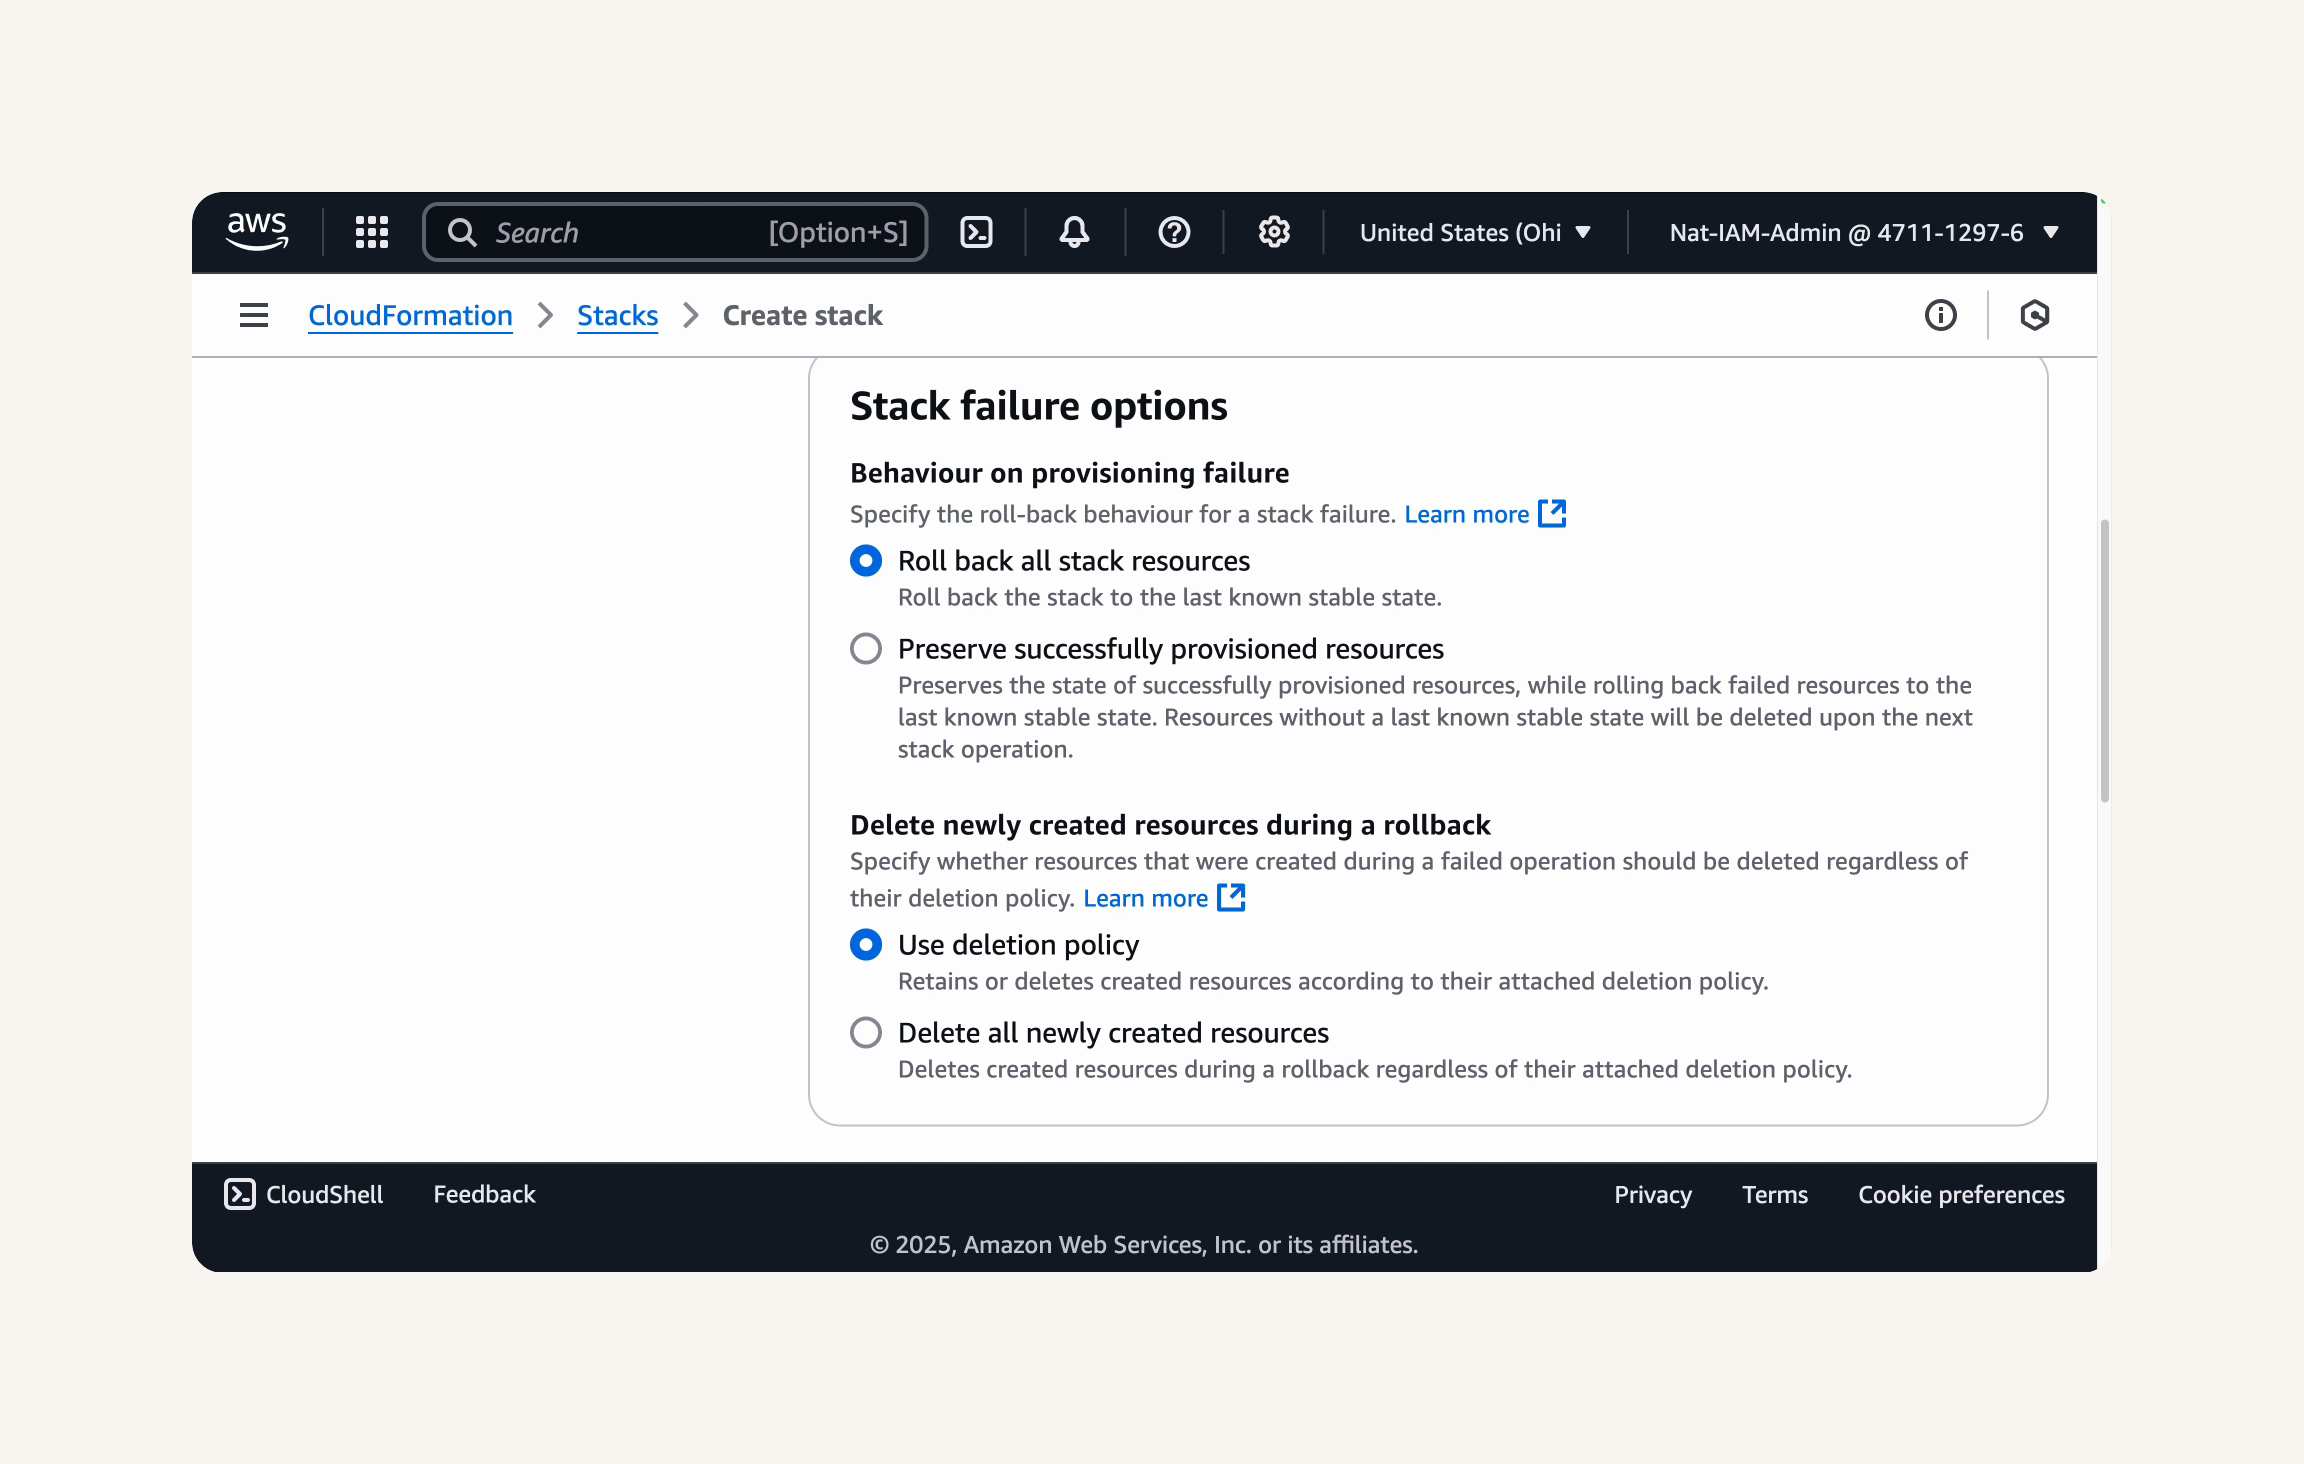Click Delete newly created resources during rollback label

click(x=1170, y=824)
